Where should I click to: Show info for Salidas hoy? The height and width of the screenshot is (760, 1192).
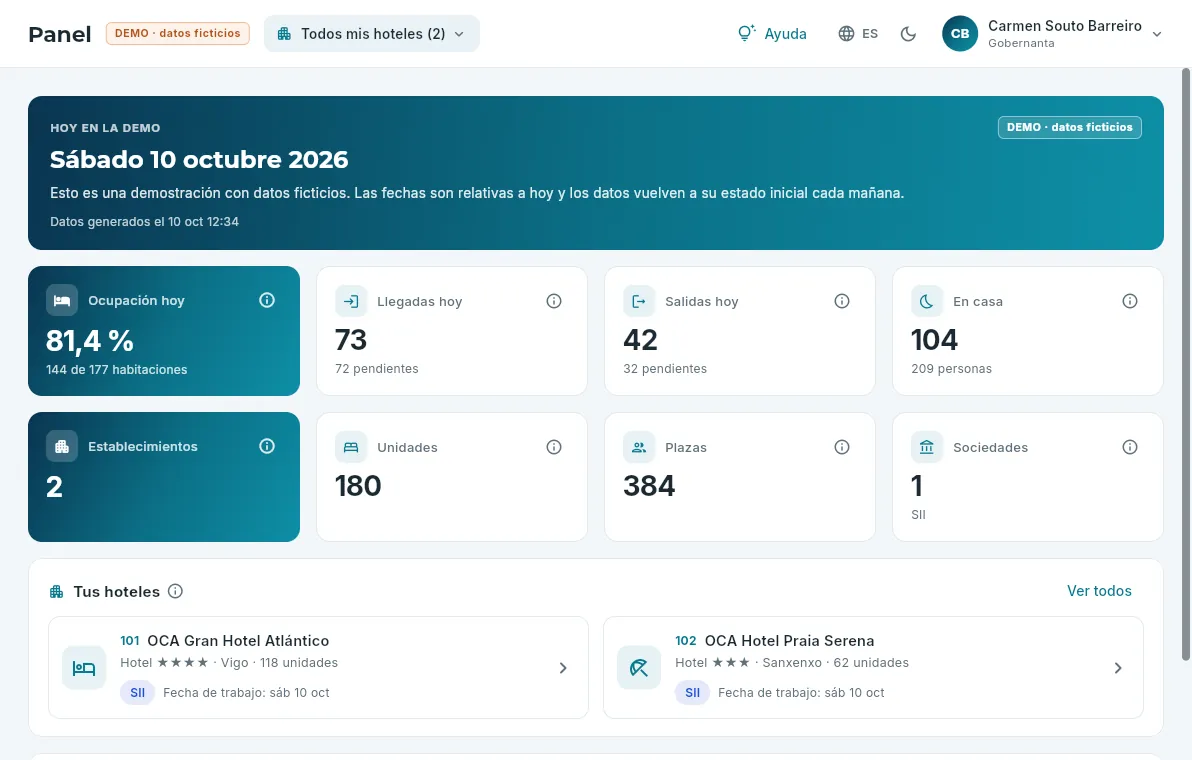[842, 301]
